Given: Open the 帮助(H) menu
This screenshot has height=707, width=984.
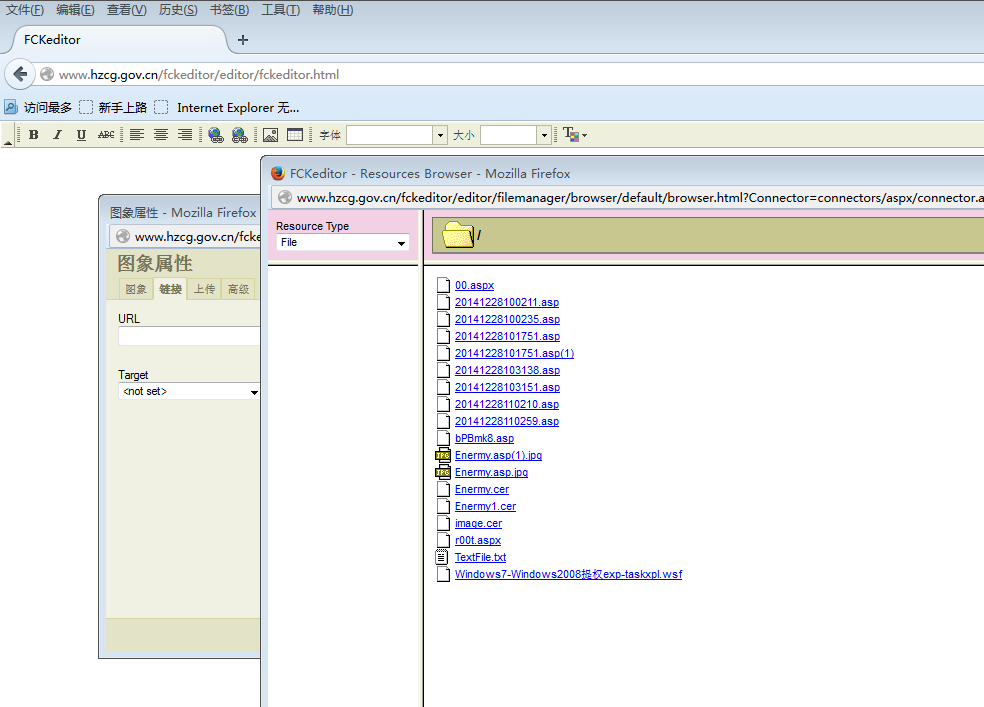Looking at the screenshot, I should click(333, 10).
